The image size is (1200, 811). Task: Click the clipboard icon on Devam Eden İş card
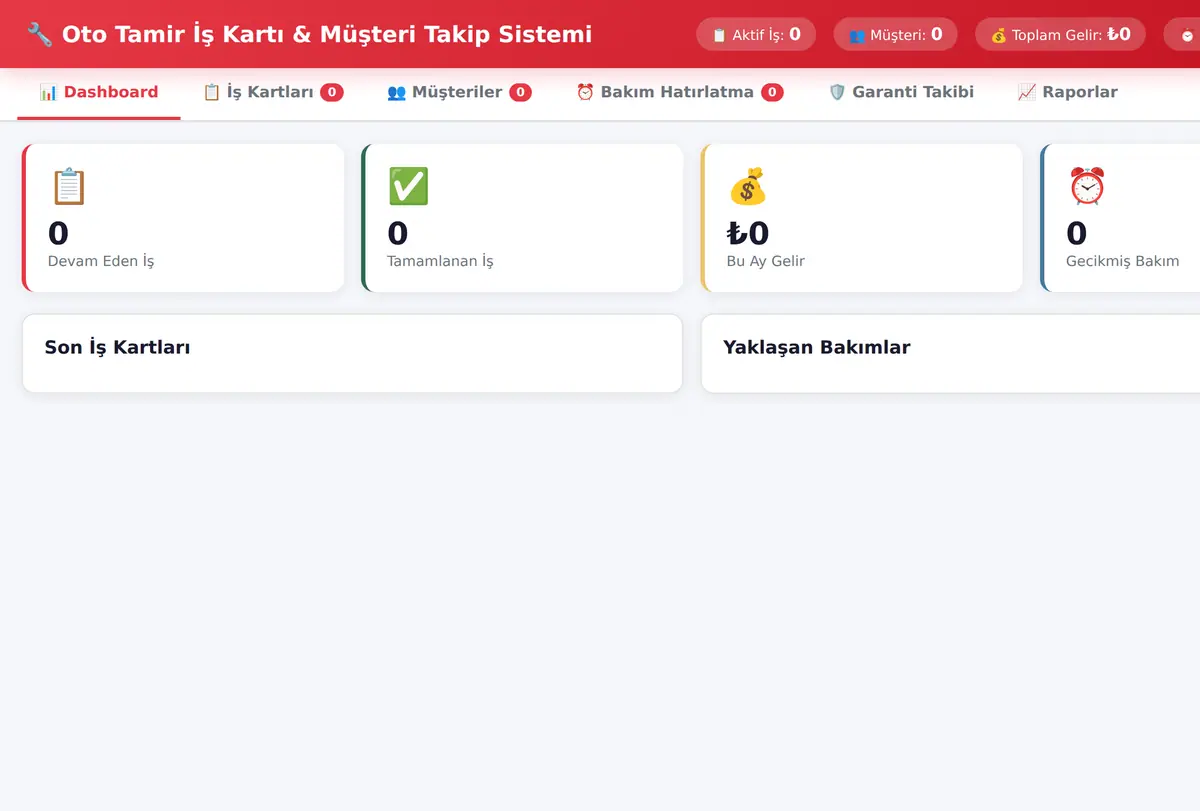[68, 186]
